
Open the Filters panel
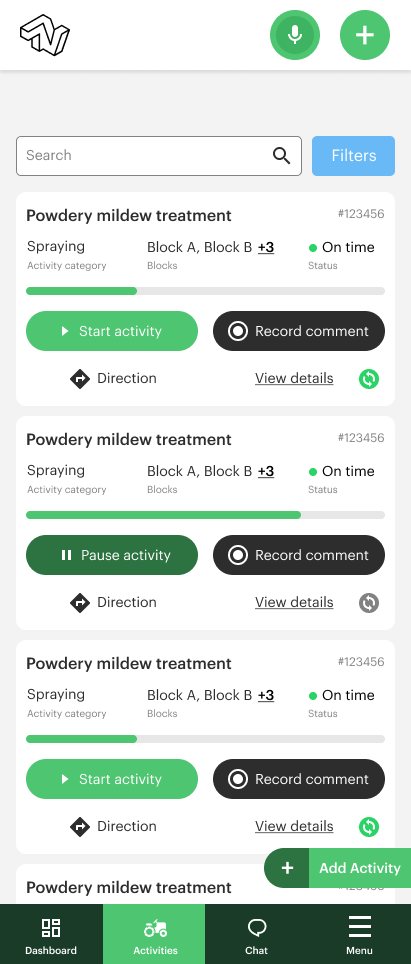[x=353, y=156]
